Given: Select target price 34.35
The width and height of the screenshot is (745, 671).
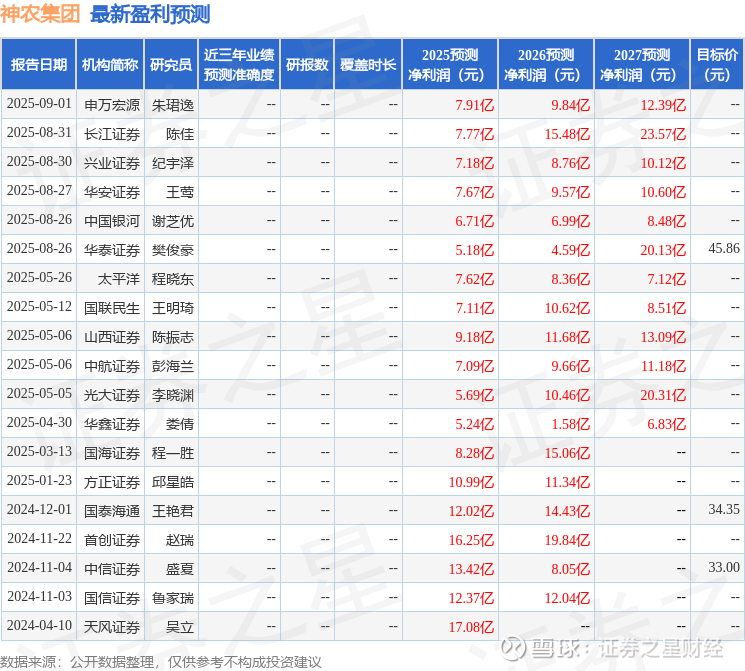Looking at the screenshot, I should [724, 509].
